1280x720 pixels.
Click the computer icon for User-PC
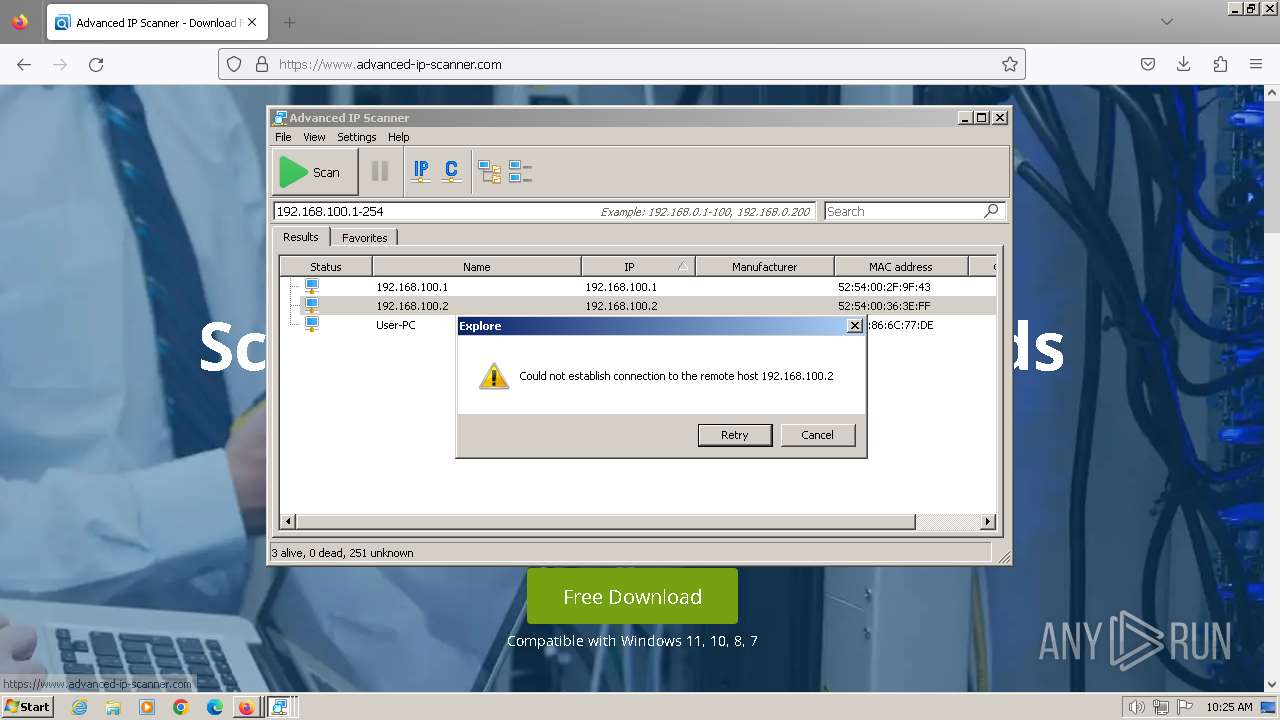pyautogui.click(x=312, y=325)
